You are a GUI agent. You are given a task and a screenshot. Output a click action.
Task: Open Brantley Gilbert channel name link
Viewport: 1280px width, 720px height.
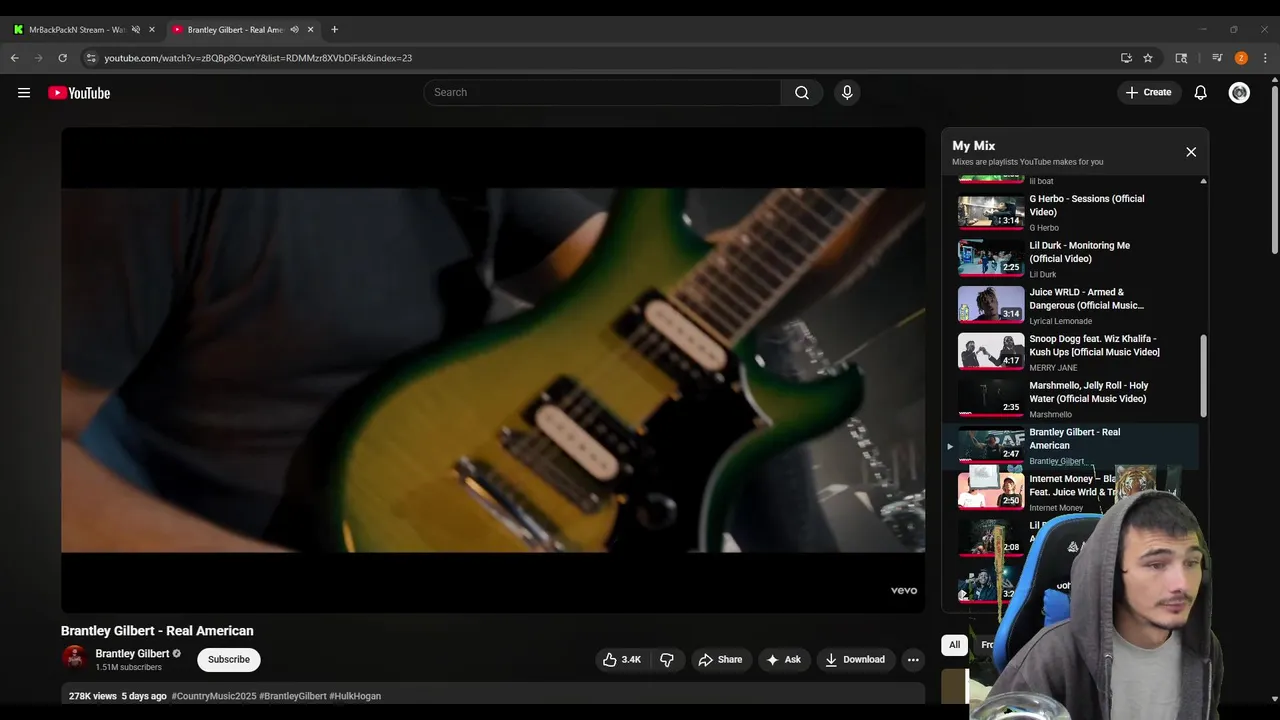click(x=132, y=654)
